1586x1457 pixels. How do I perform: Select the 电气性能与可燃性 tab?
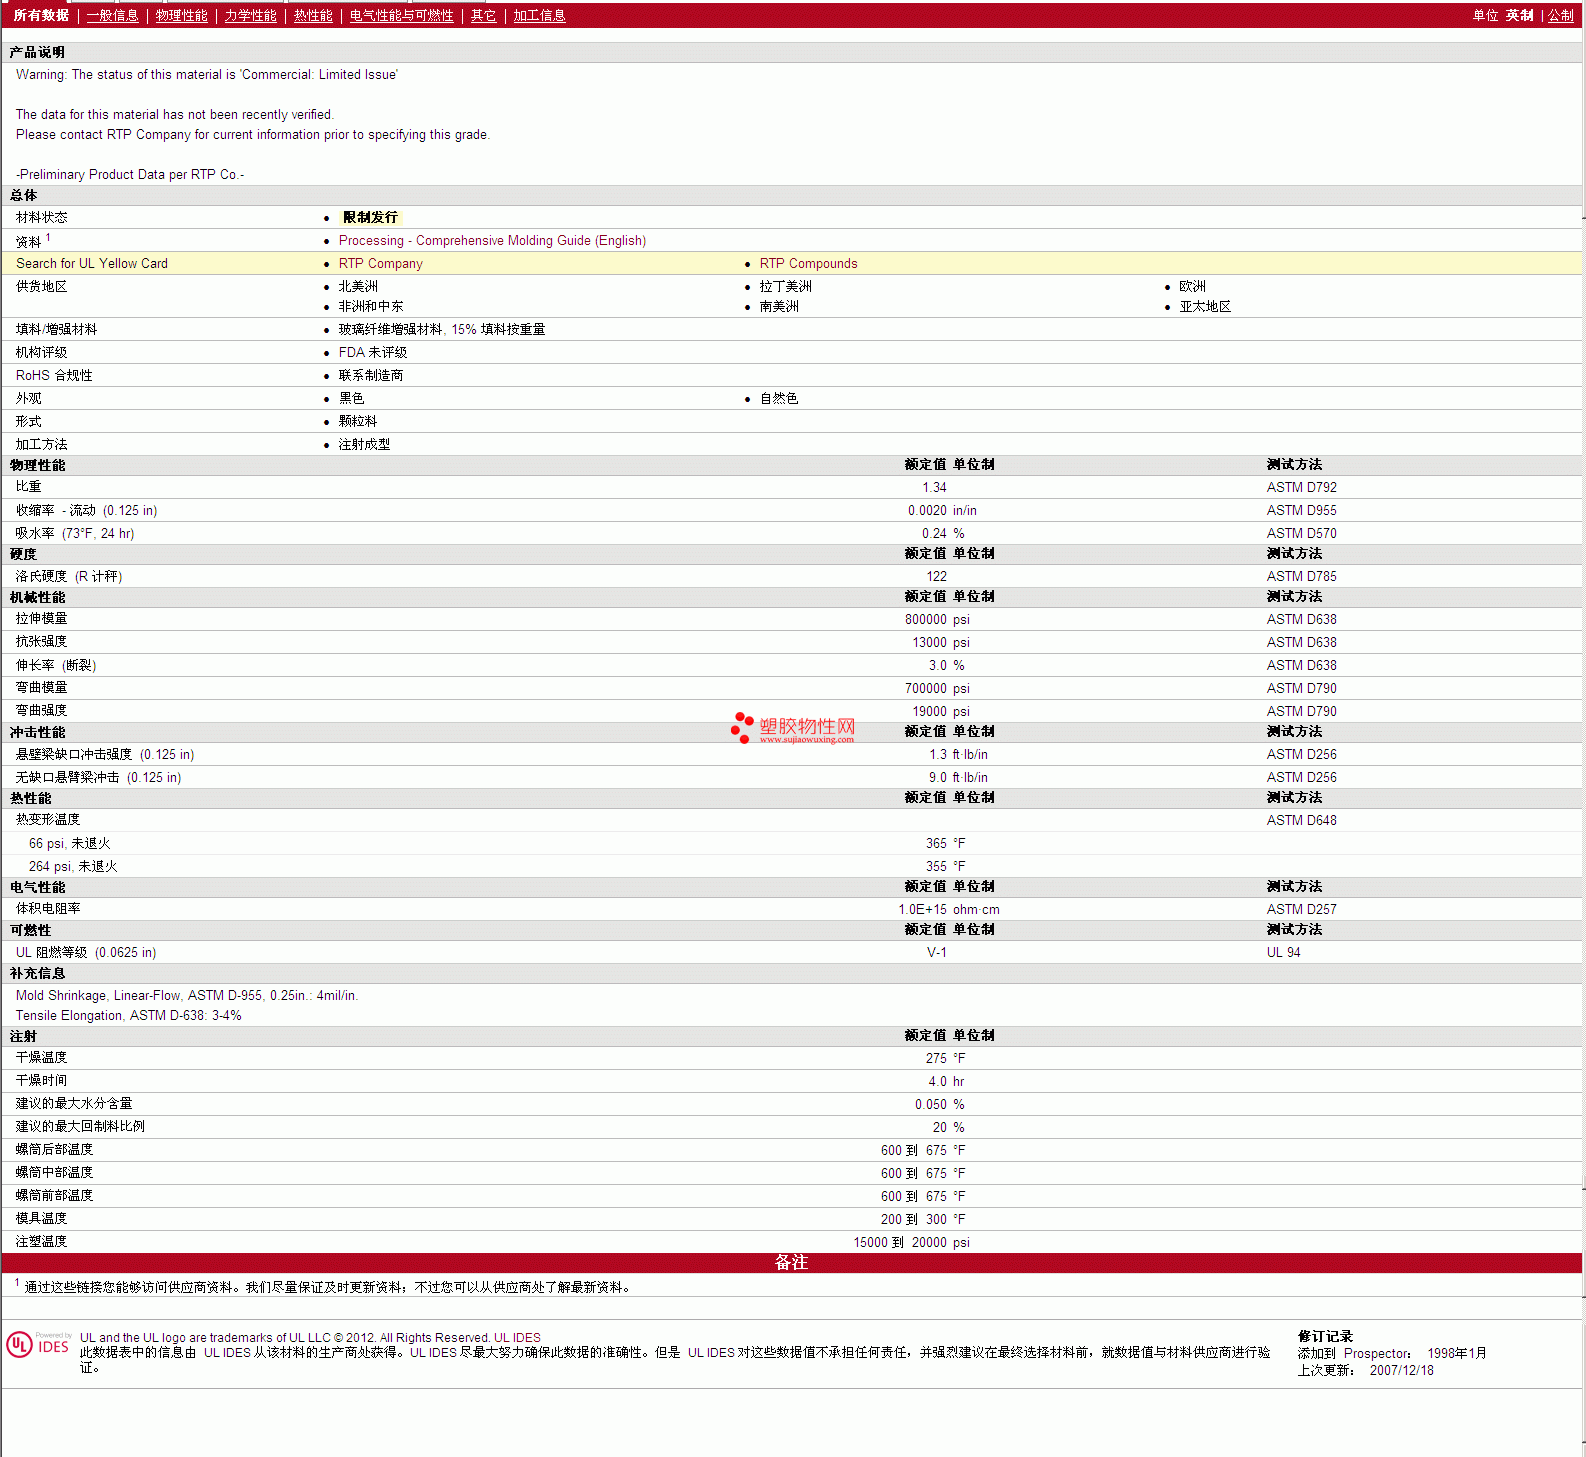click(401, 16)
